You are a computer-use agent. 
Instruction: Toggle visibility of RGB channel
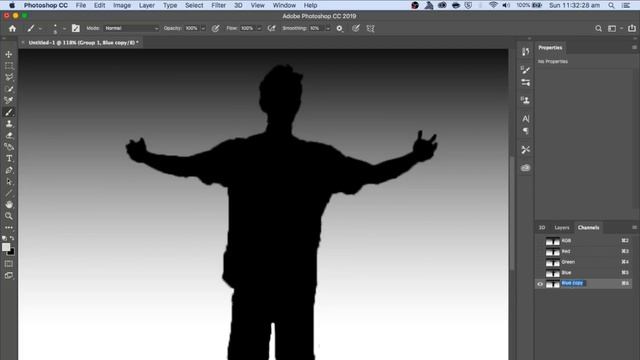pos(540,241)
